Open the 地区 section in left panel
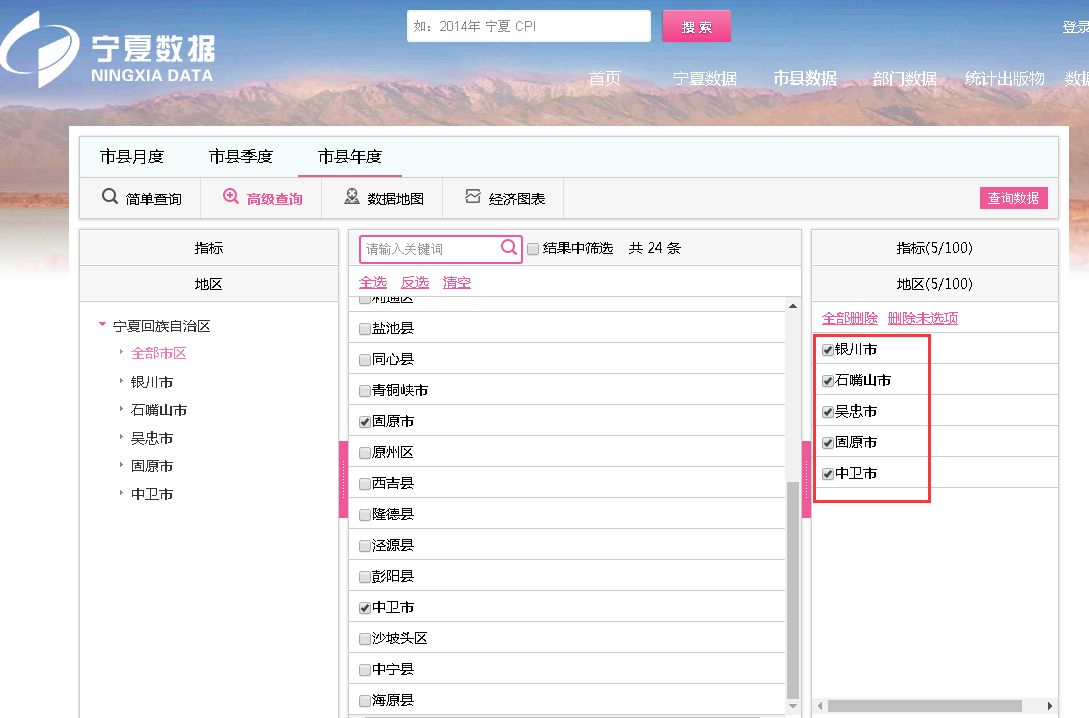The width and height of the screenshot is (1089, 718). click(209, 284)
